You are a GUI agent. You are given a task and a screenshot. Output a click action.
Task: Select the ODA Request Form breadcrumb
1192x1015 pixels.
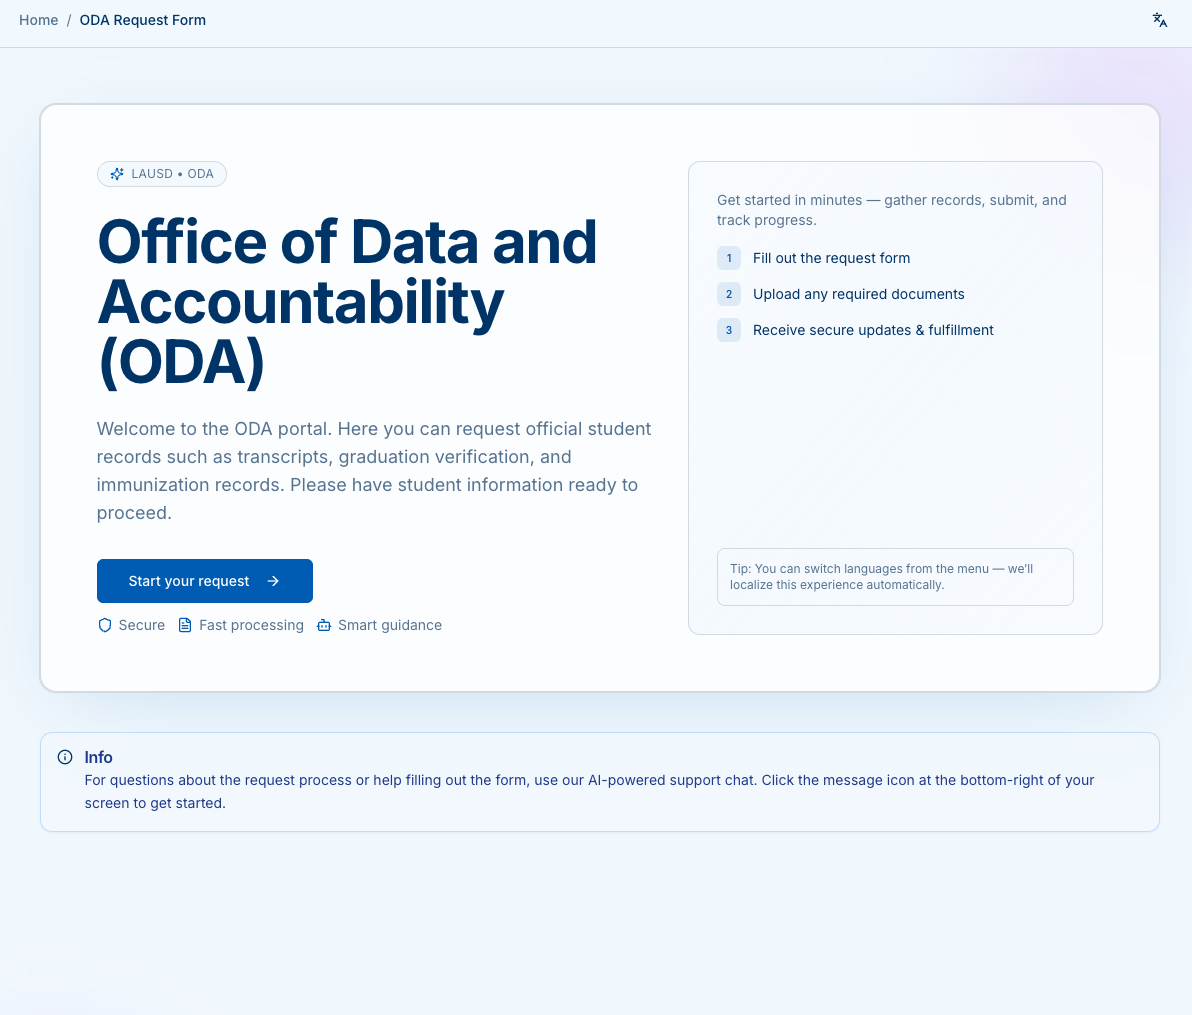click(x=142, y=20)
